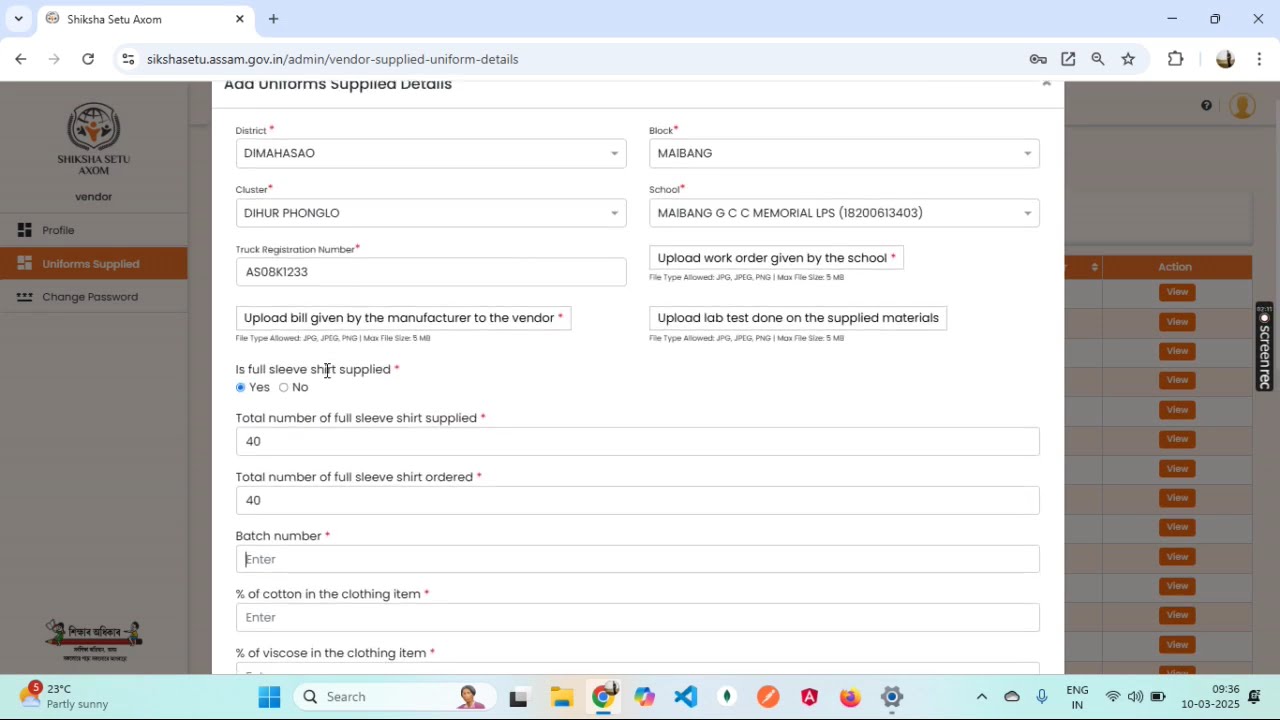Open the tab search dropdown arrow
This screenshot has height=720, width=1280.
(18, 19)
